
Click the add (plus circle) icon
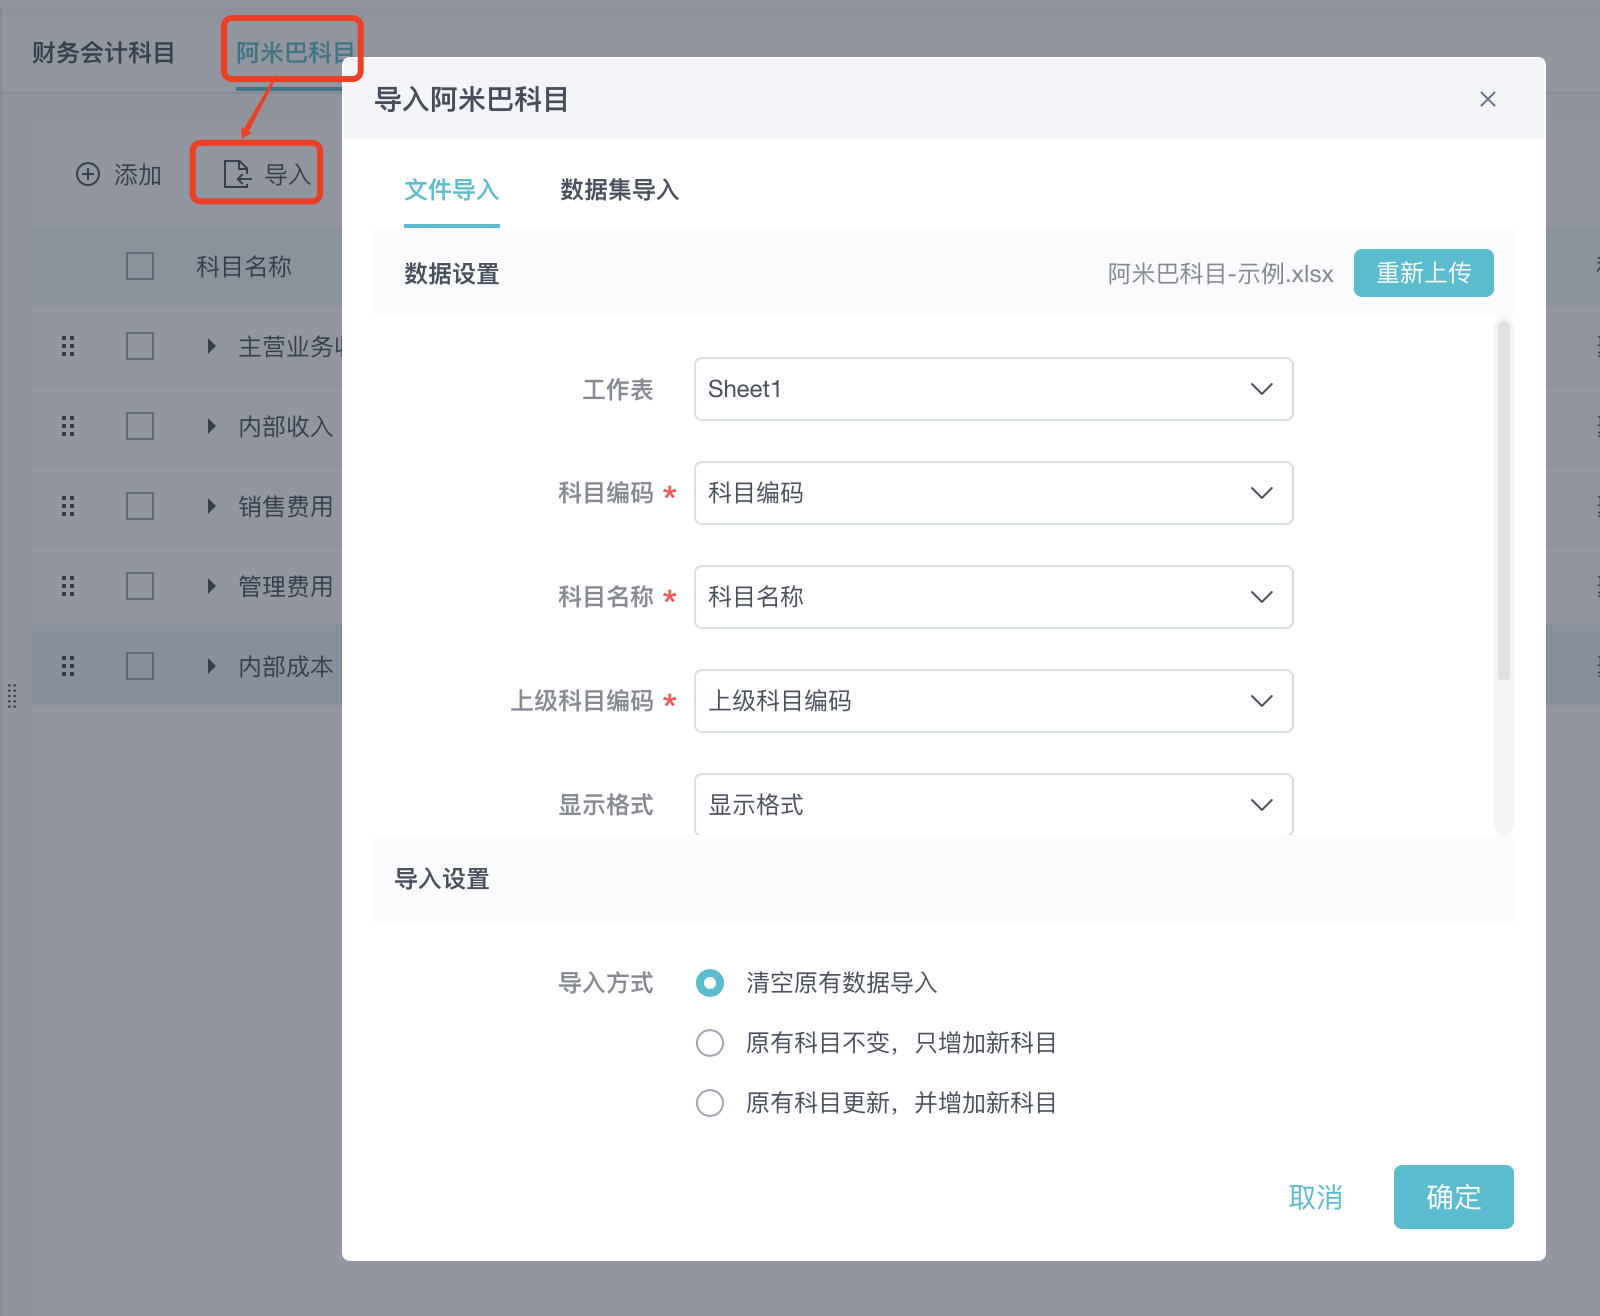88,174
